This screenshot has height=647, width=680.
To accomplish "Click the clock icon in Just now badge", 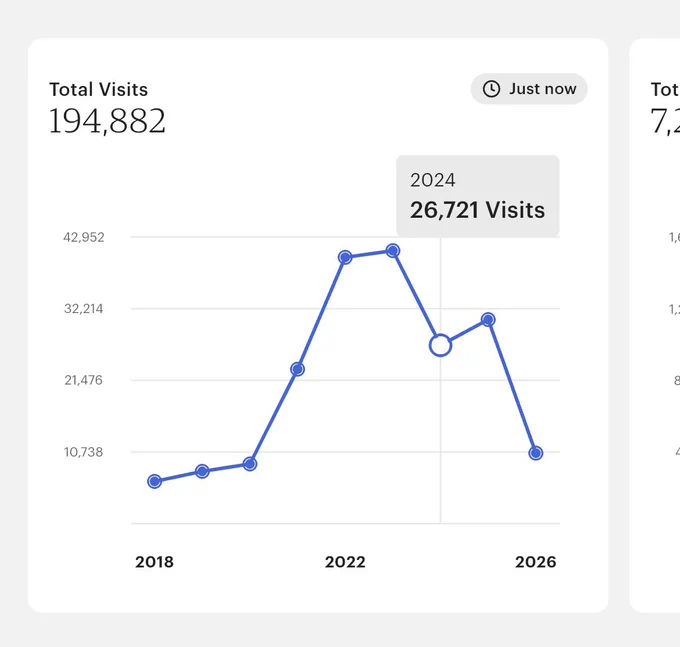I will 491,89.
